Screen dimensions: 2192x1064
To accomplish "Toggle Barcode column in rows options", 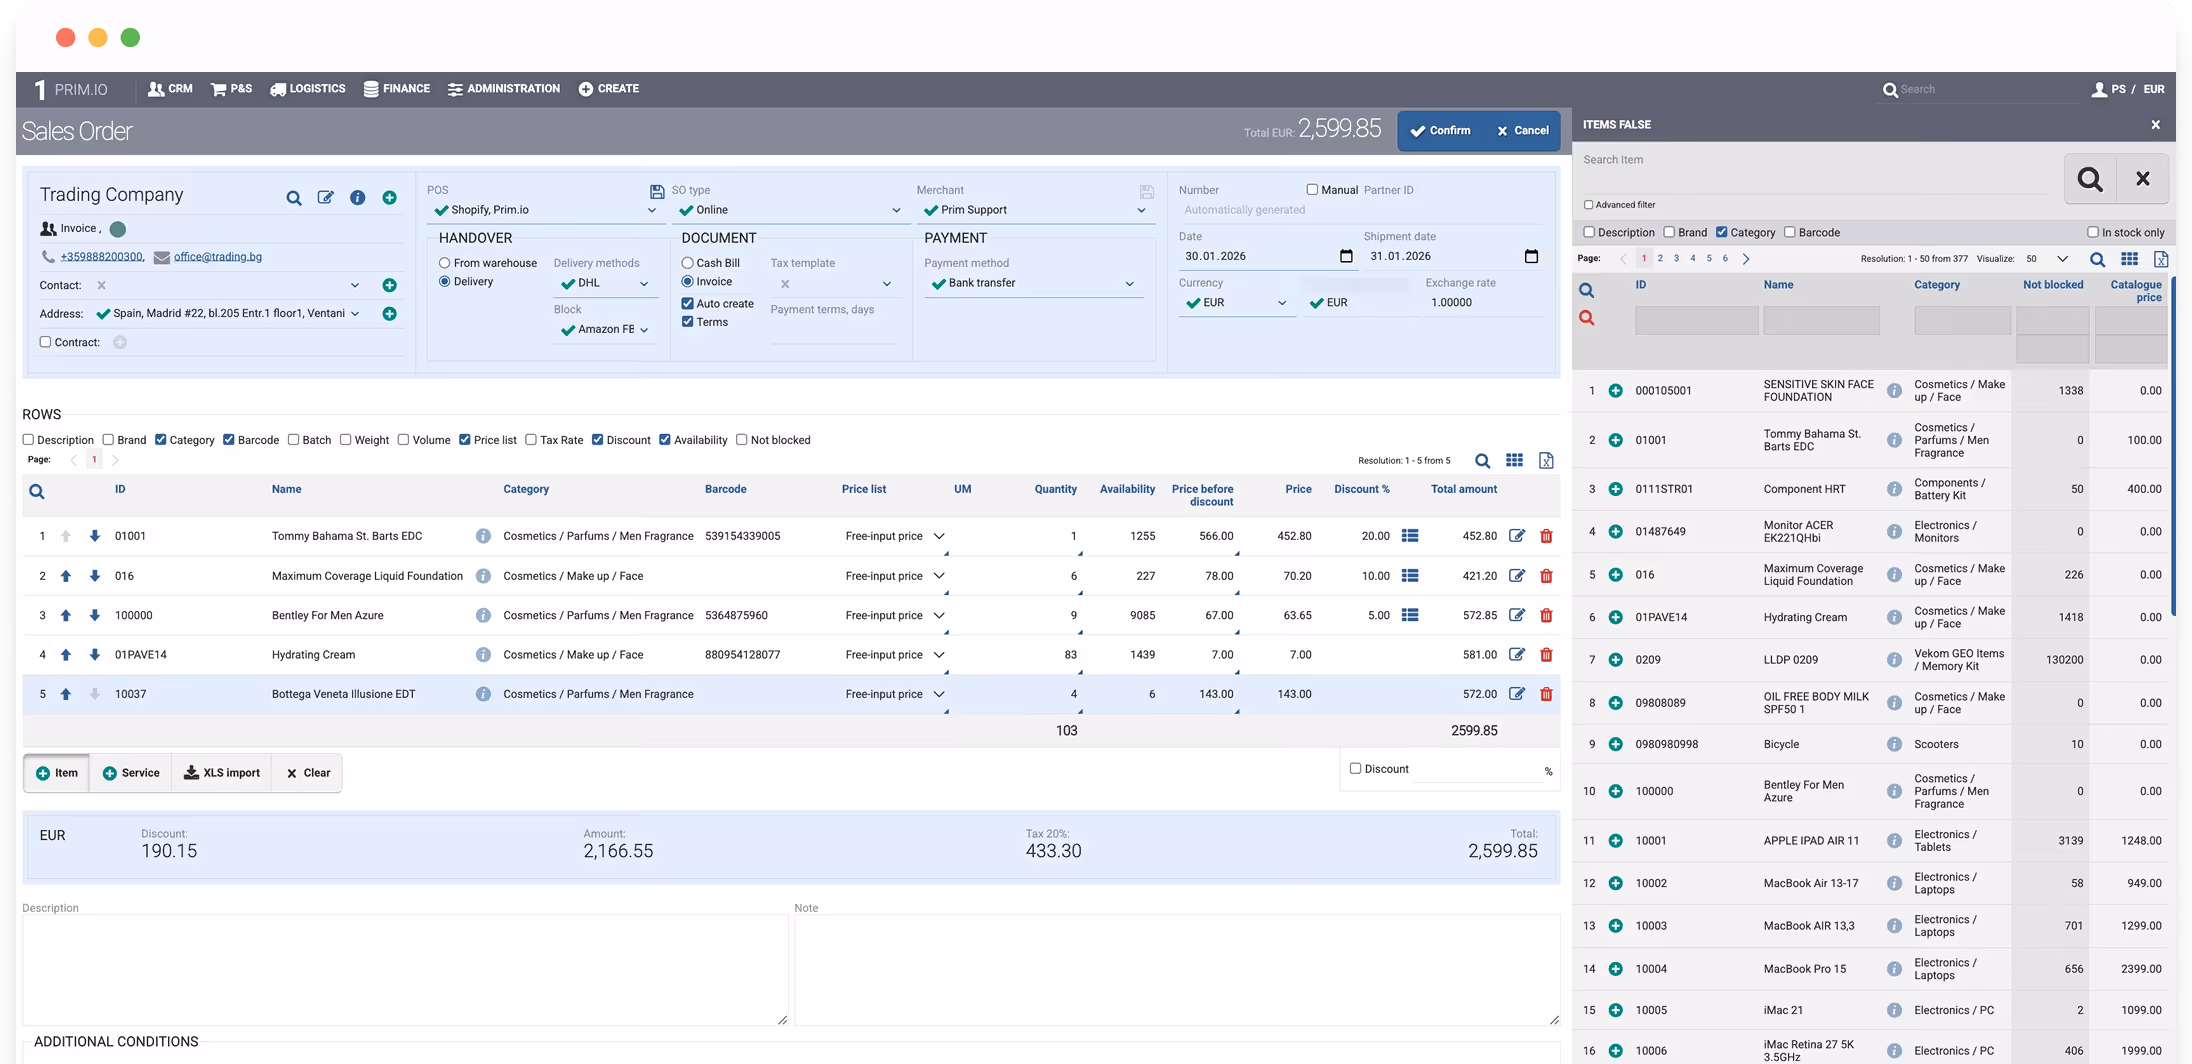I will pos(229,439).
